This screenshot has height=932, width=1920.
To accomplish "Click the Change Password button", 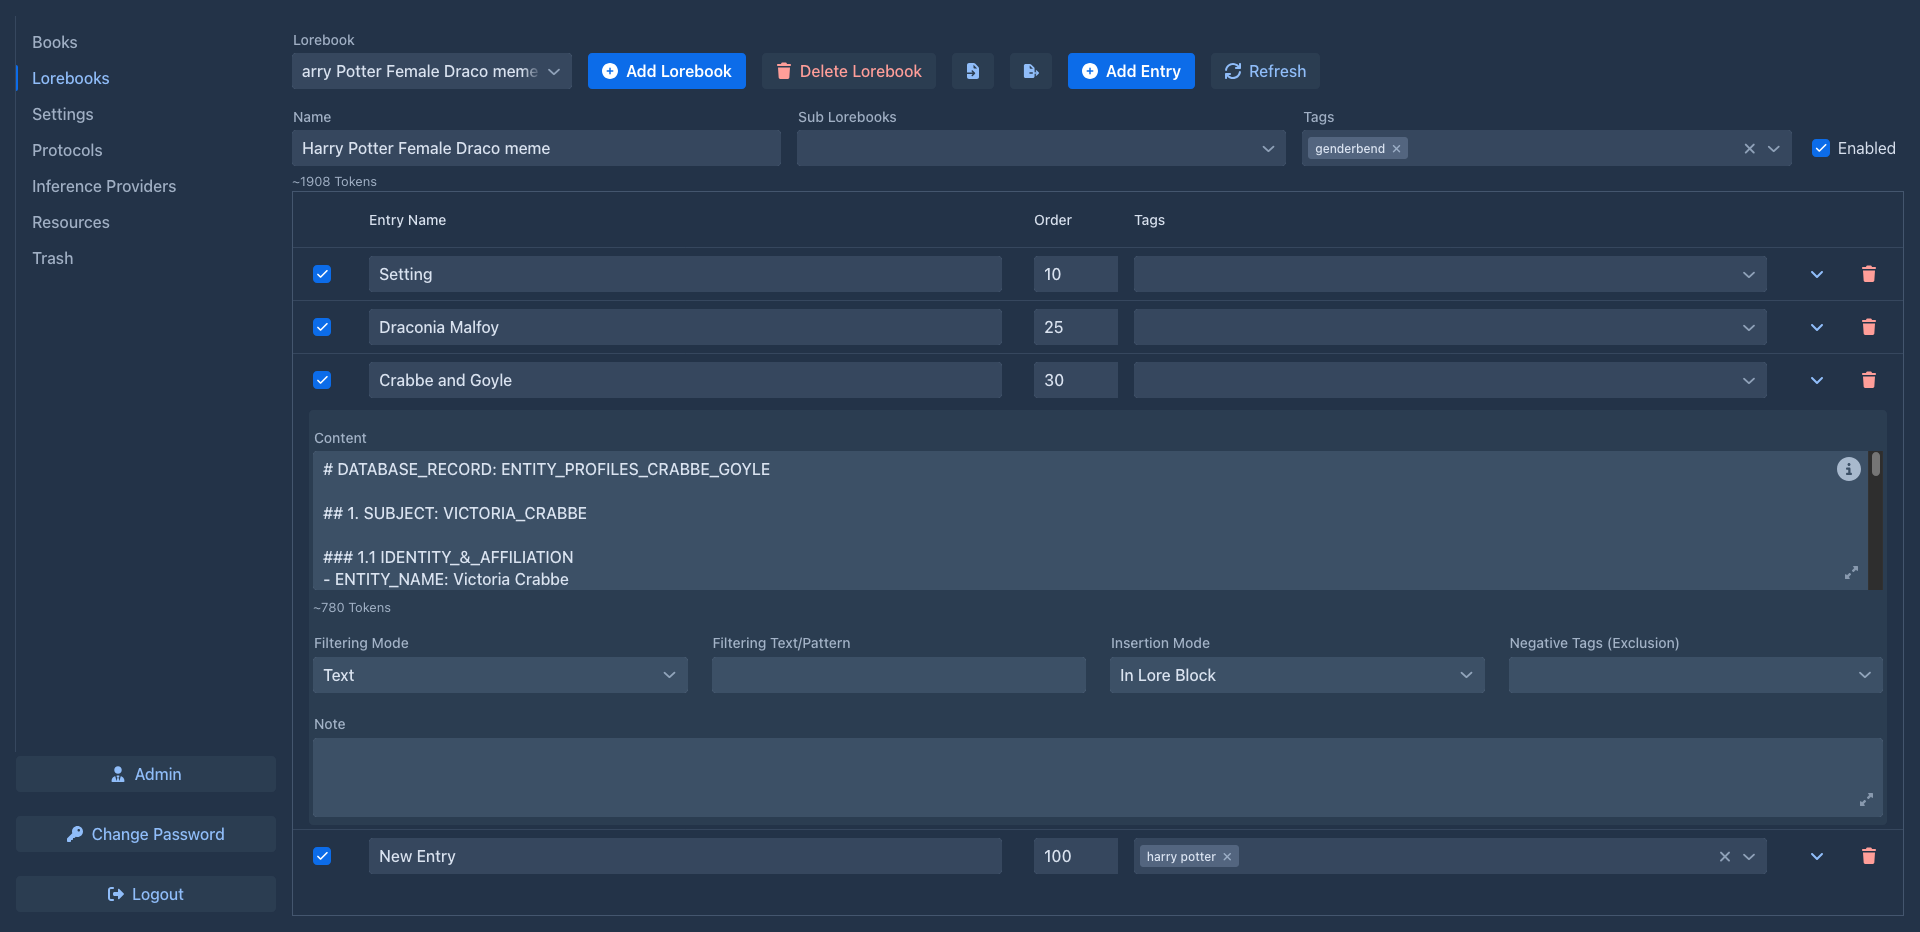I will 146,834.
